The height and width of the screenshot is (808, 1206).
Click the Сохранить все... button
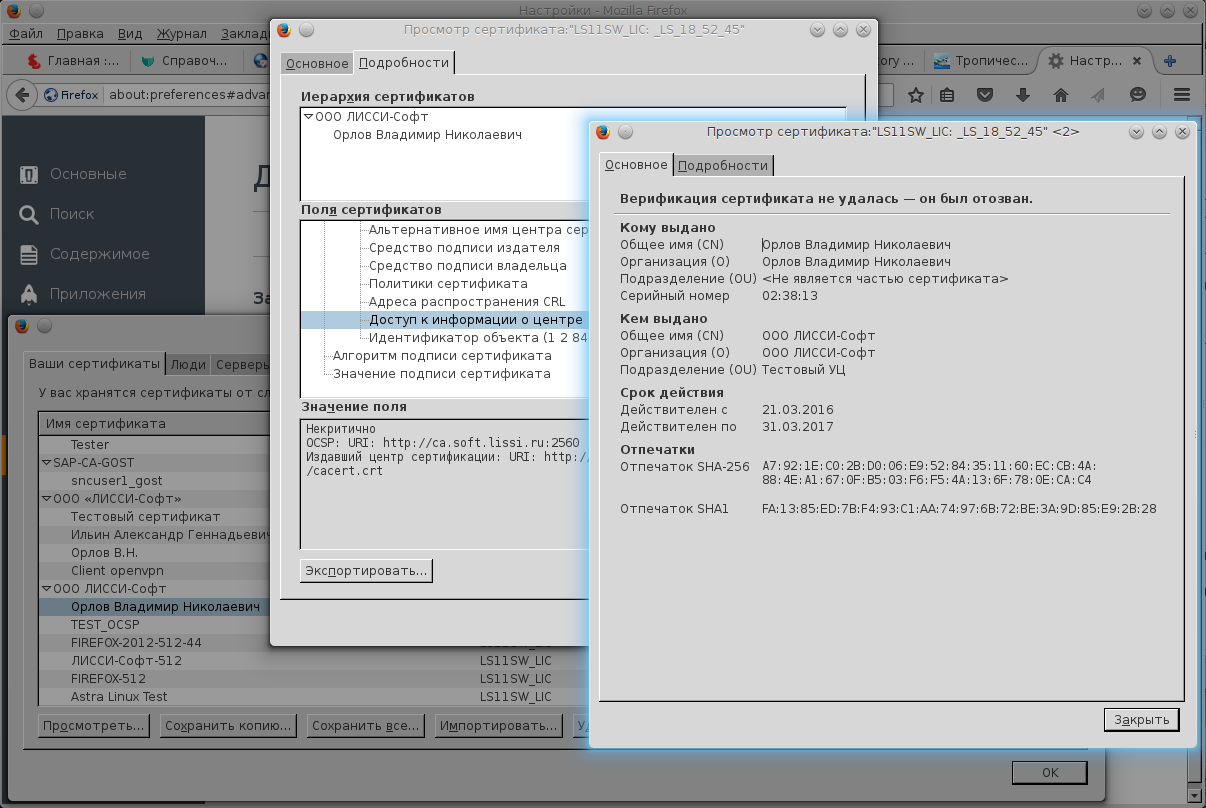(x=365, y=725)
